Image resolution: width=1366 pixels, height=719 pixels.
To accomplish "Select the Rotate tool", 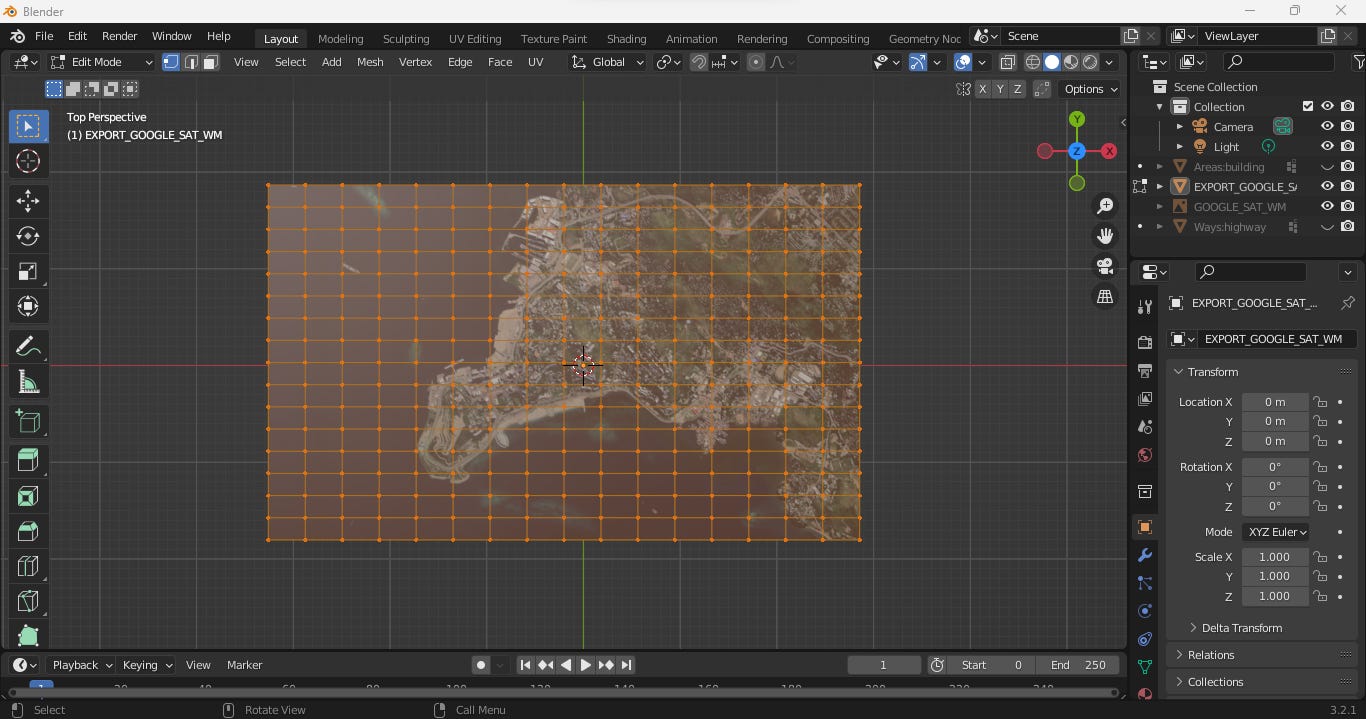I will 28,236.
